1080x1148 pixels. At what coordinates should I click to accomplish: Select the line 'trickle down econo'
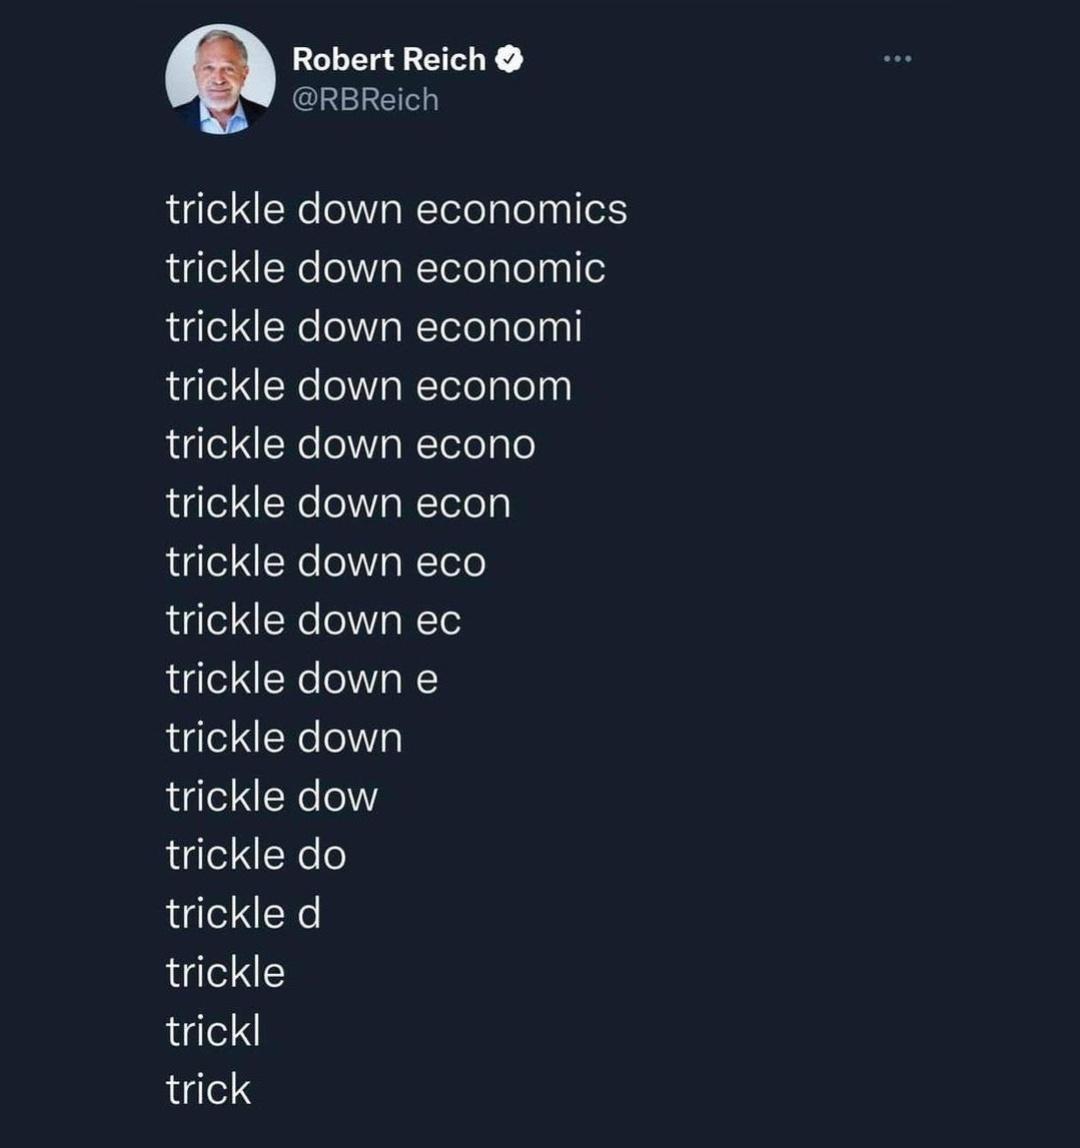coord(351,443)
